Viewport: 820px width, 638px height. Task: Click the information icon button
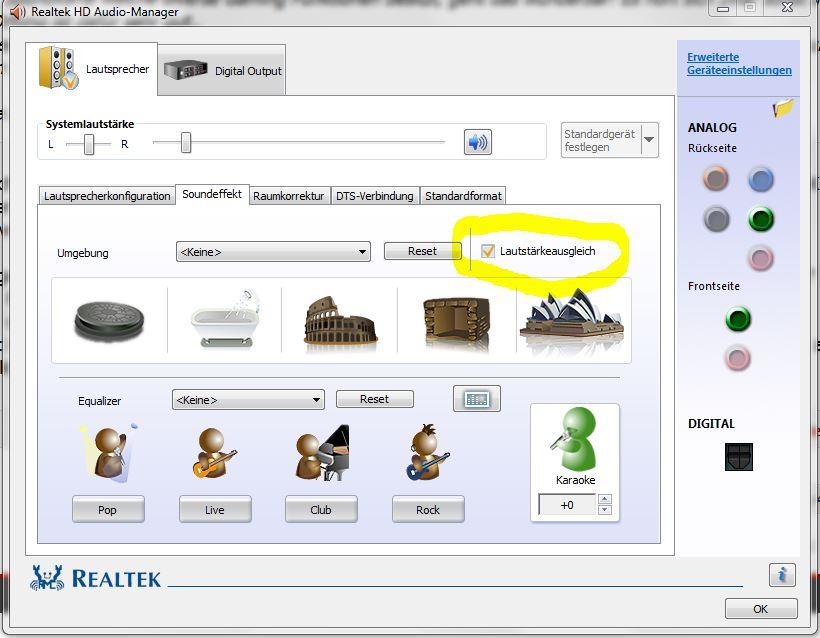(782, 576)
